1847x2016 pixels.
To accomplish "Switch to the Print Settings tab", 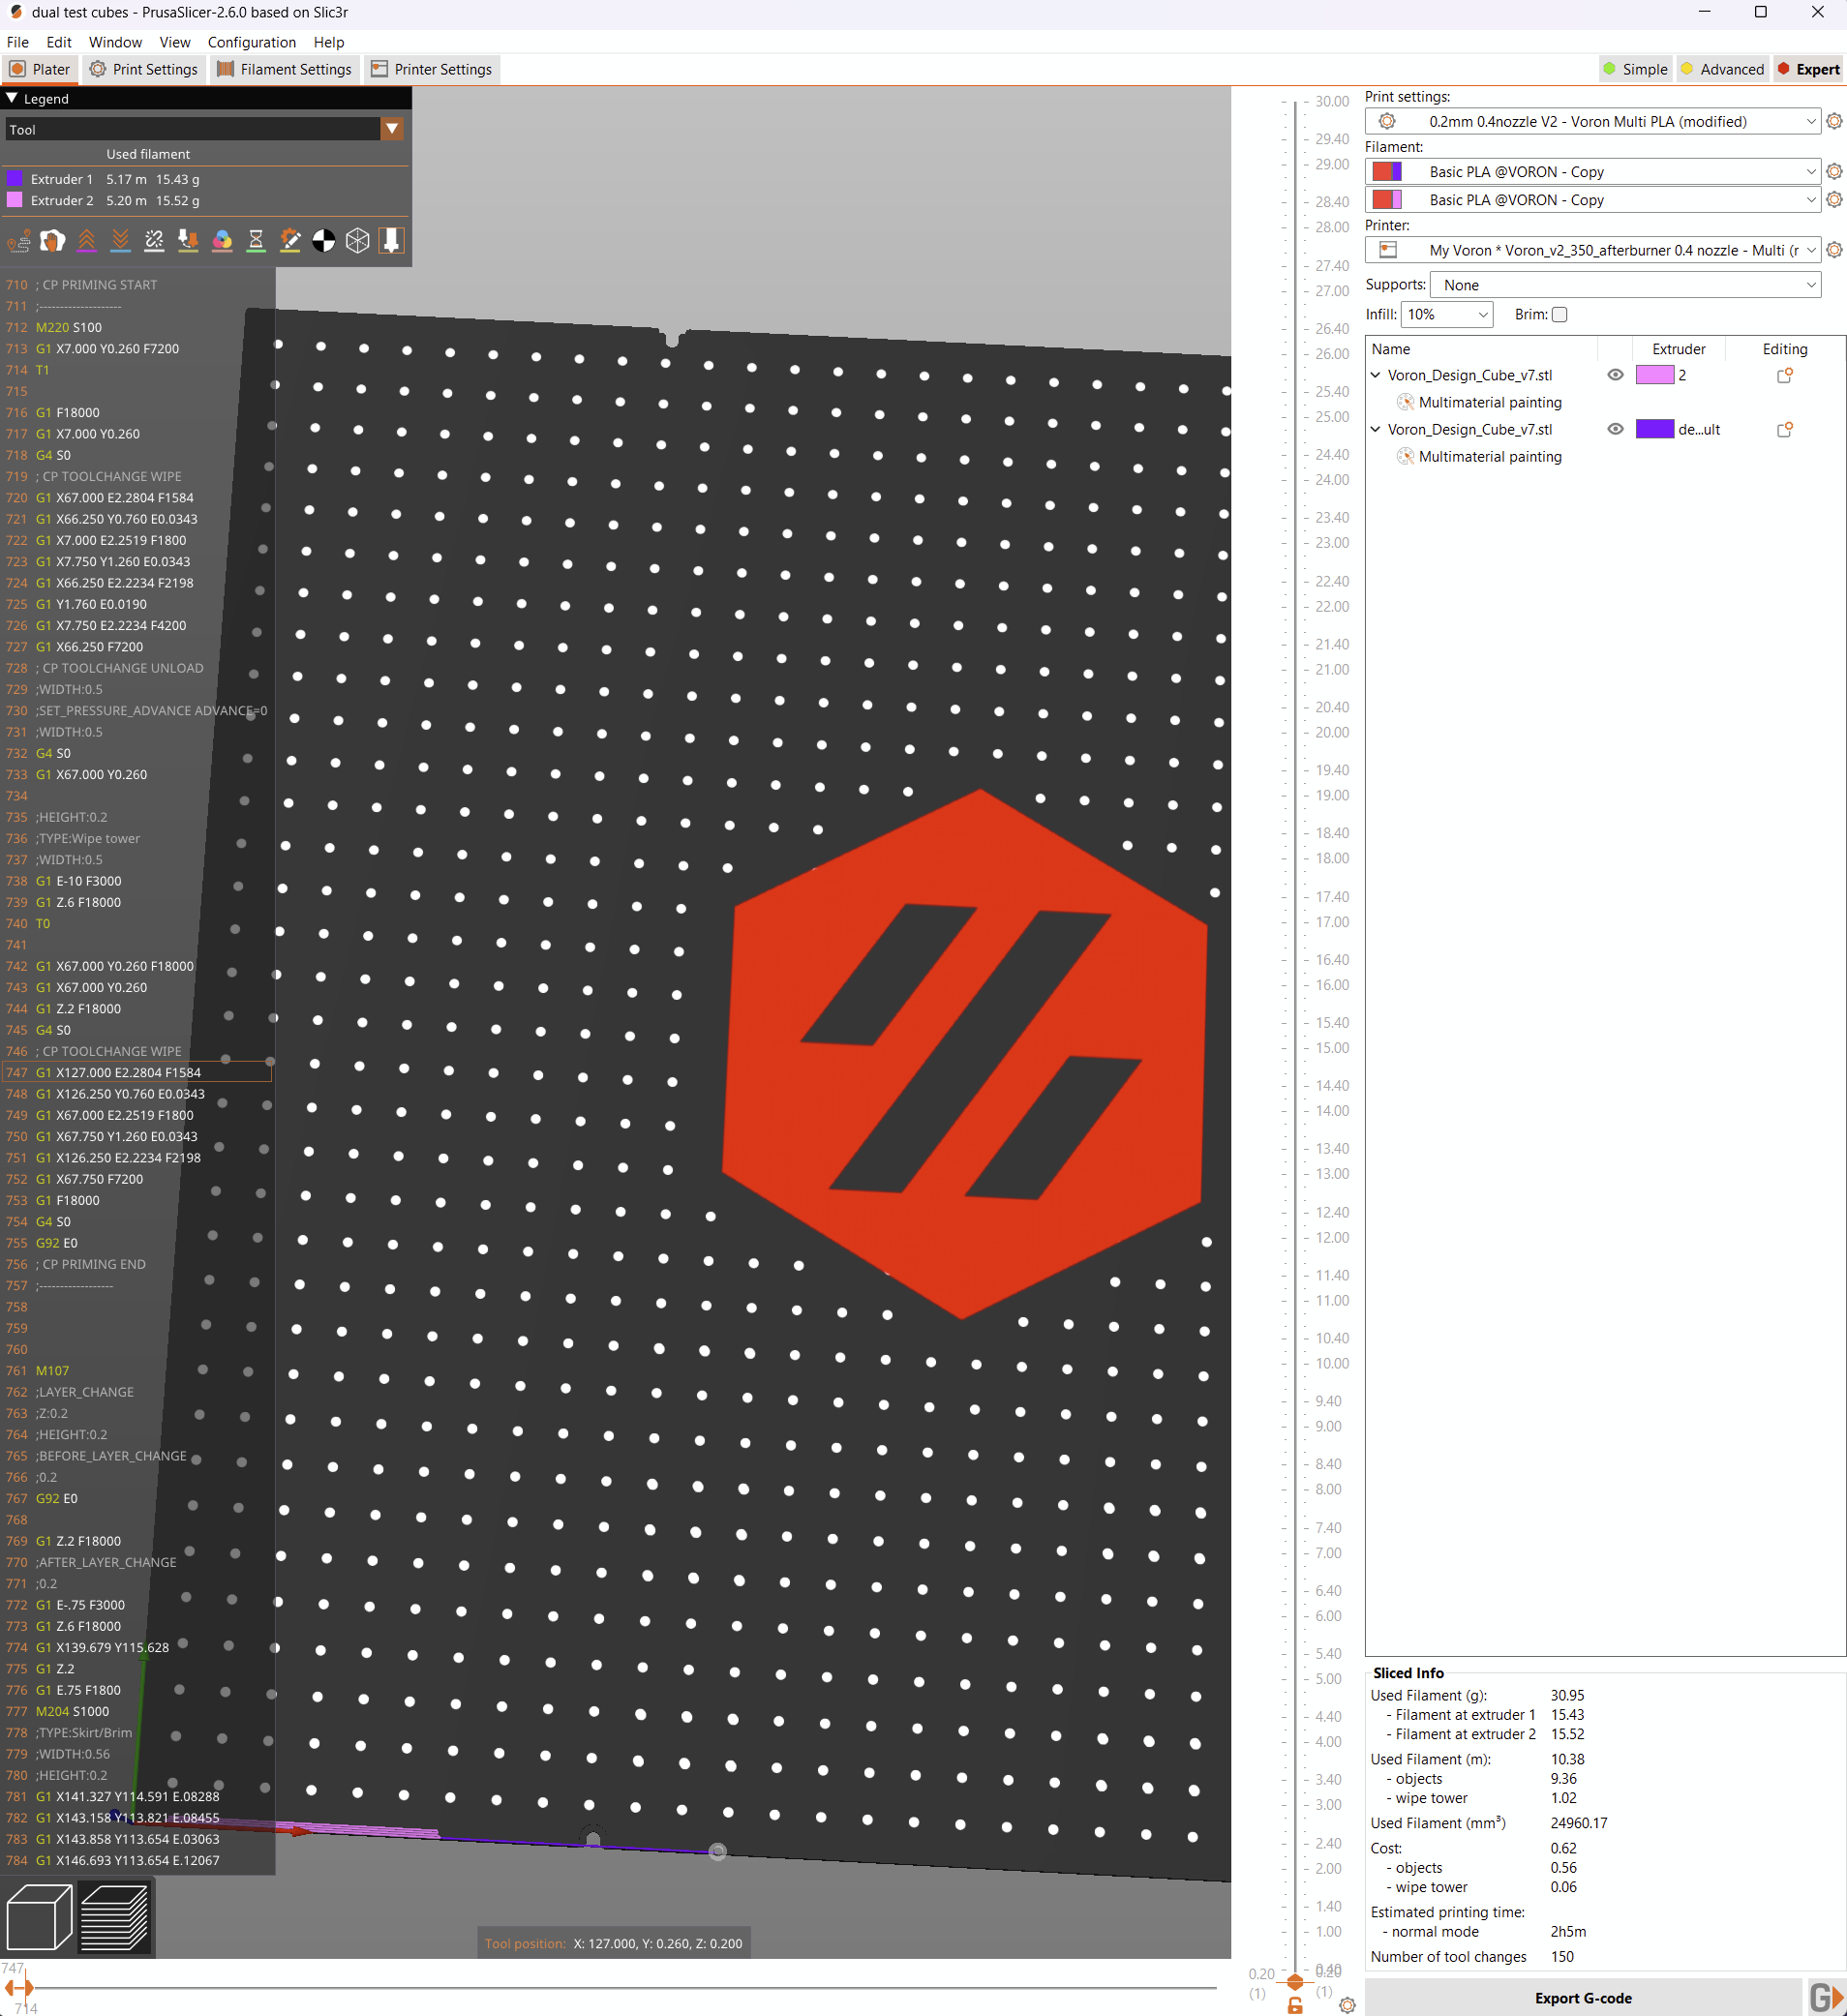I will tap(143, 69).
